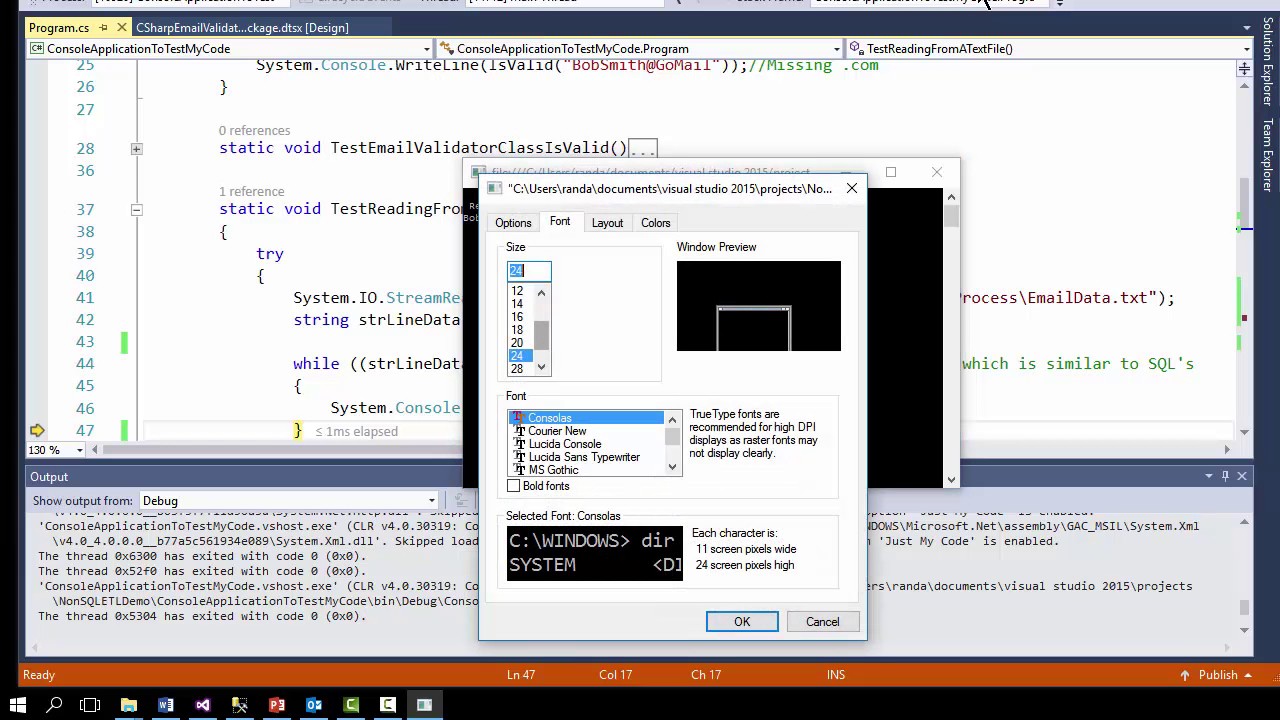Expand the TestEmailValidatorClassIsValid method outline
The width and height of the screenshot is (1280, 720).
pyautogui.click(x=136, y=148)
